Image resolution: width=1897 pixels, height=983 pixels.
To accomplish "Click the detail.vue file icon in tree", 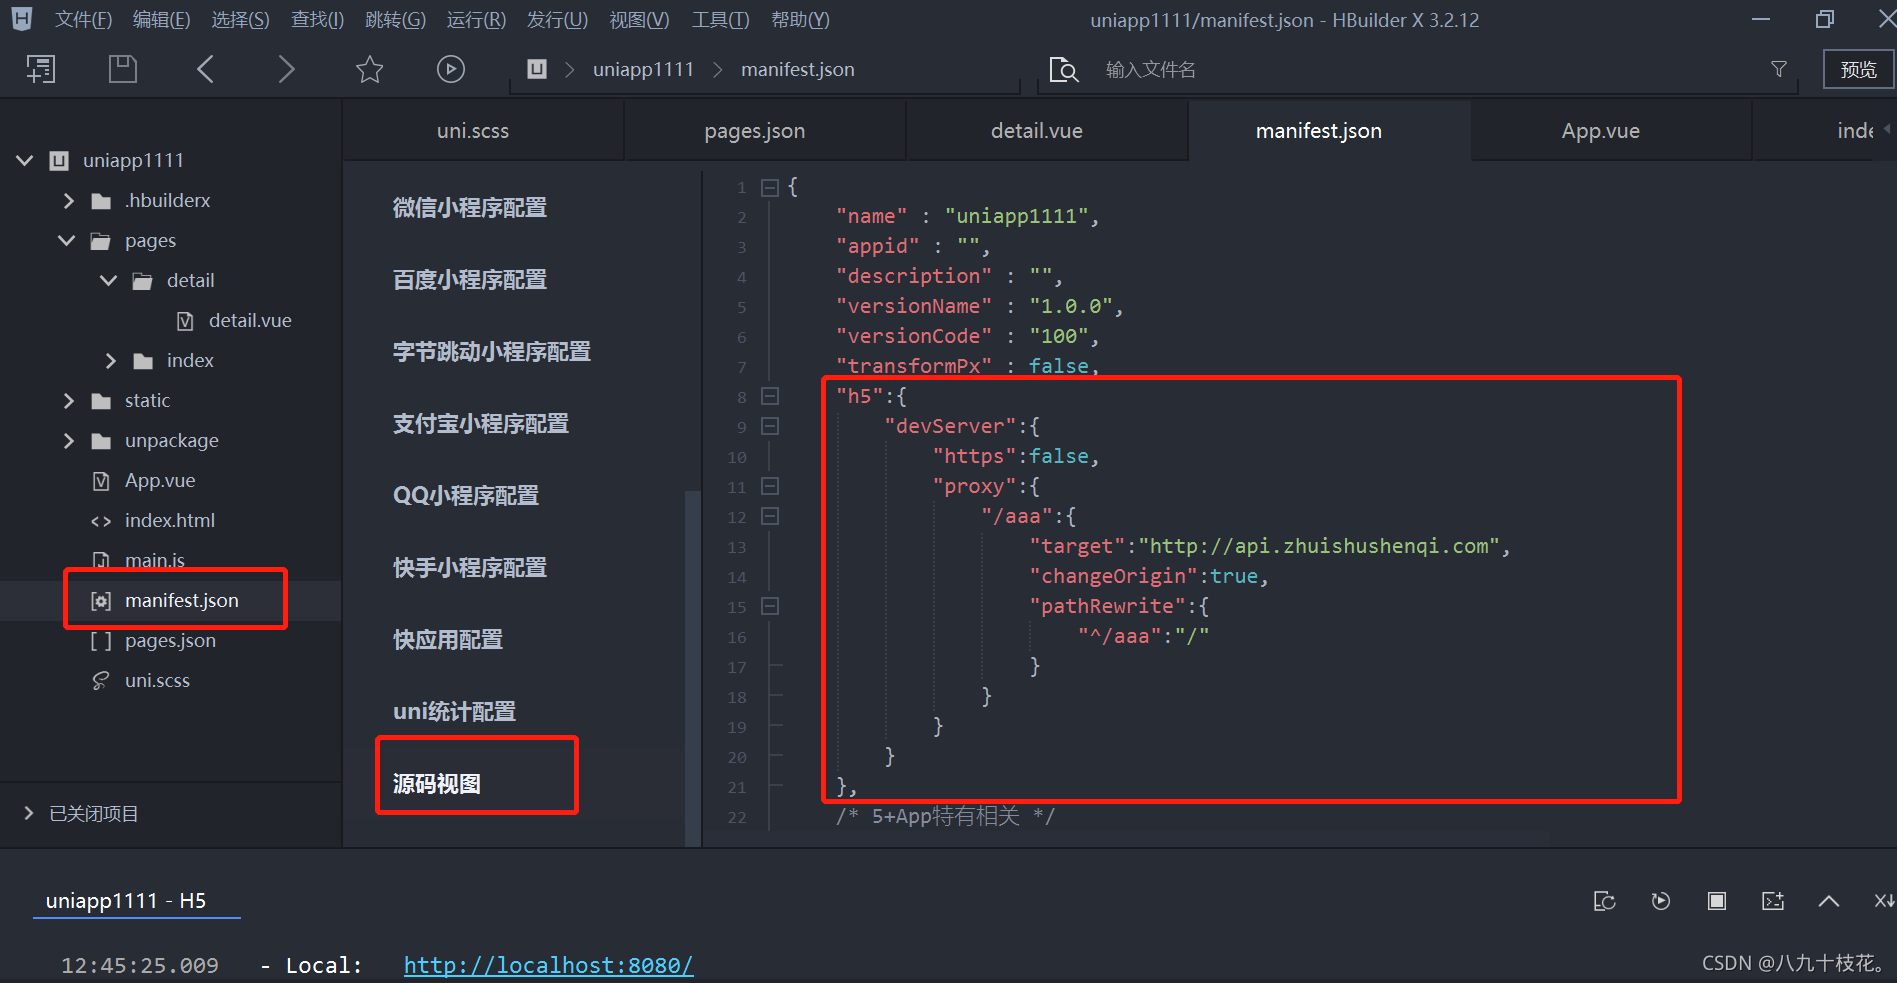I will [x=185, y=321].
